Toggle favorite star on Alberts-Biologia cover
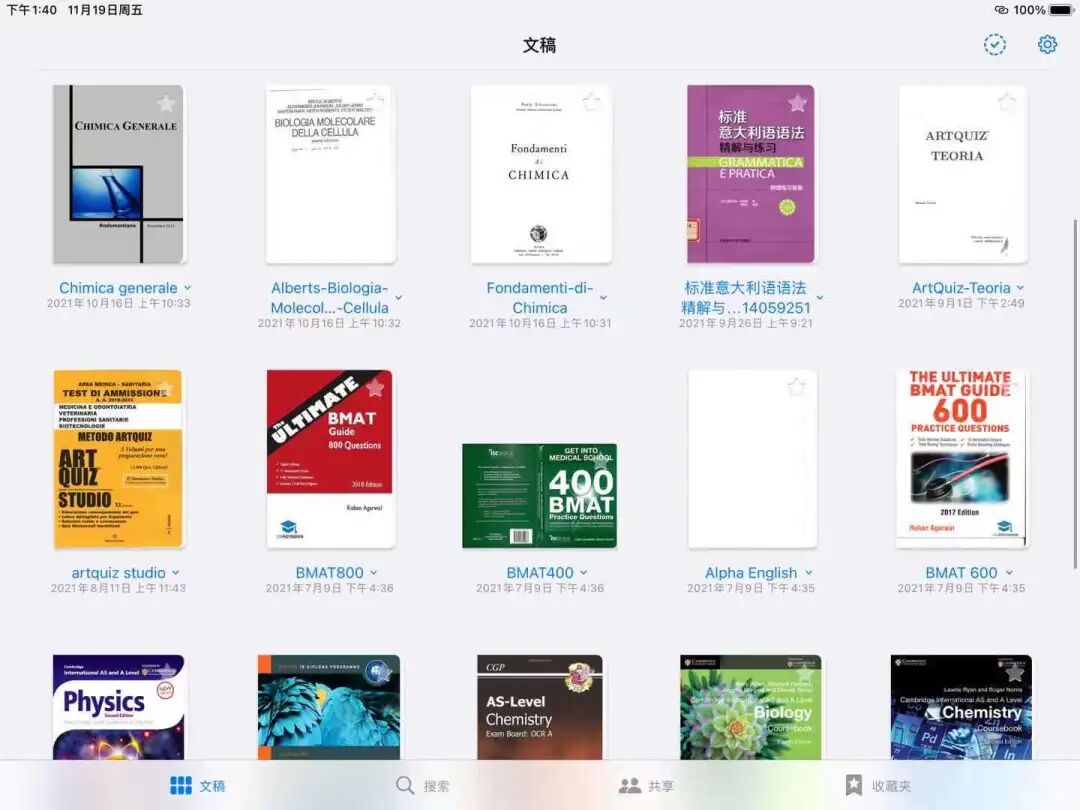Viewport: 1080px width, 810px height. pos(375,101)
